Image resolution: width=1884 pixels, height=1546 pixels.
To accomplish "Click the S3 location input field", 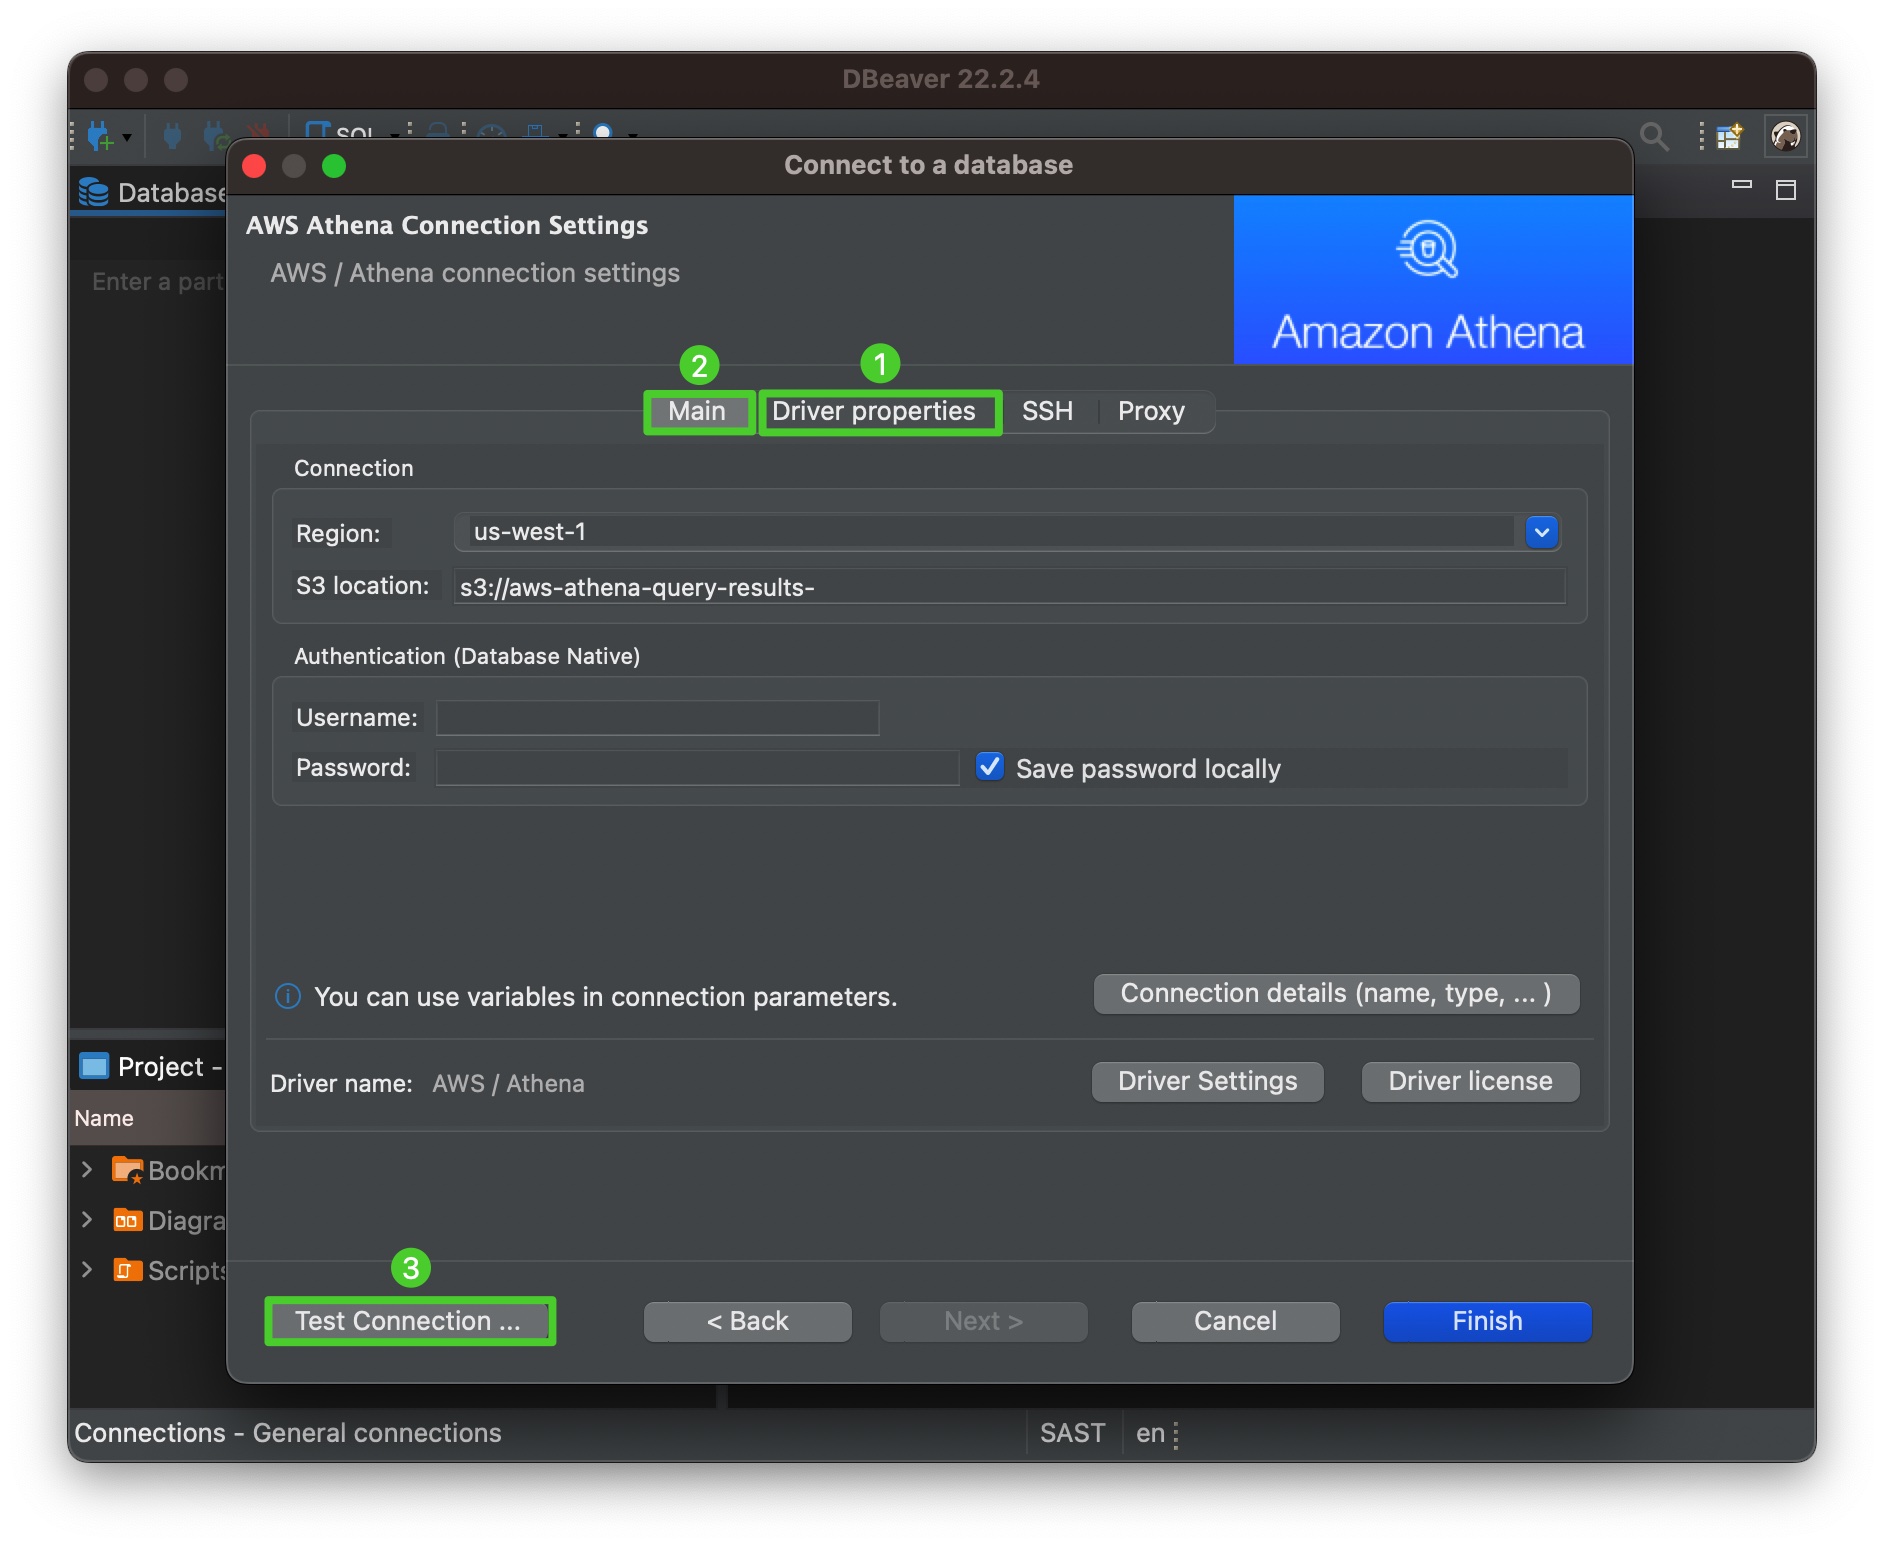I will [1009, 586].
